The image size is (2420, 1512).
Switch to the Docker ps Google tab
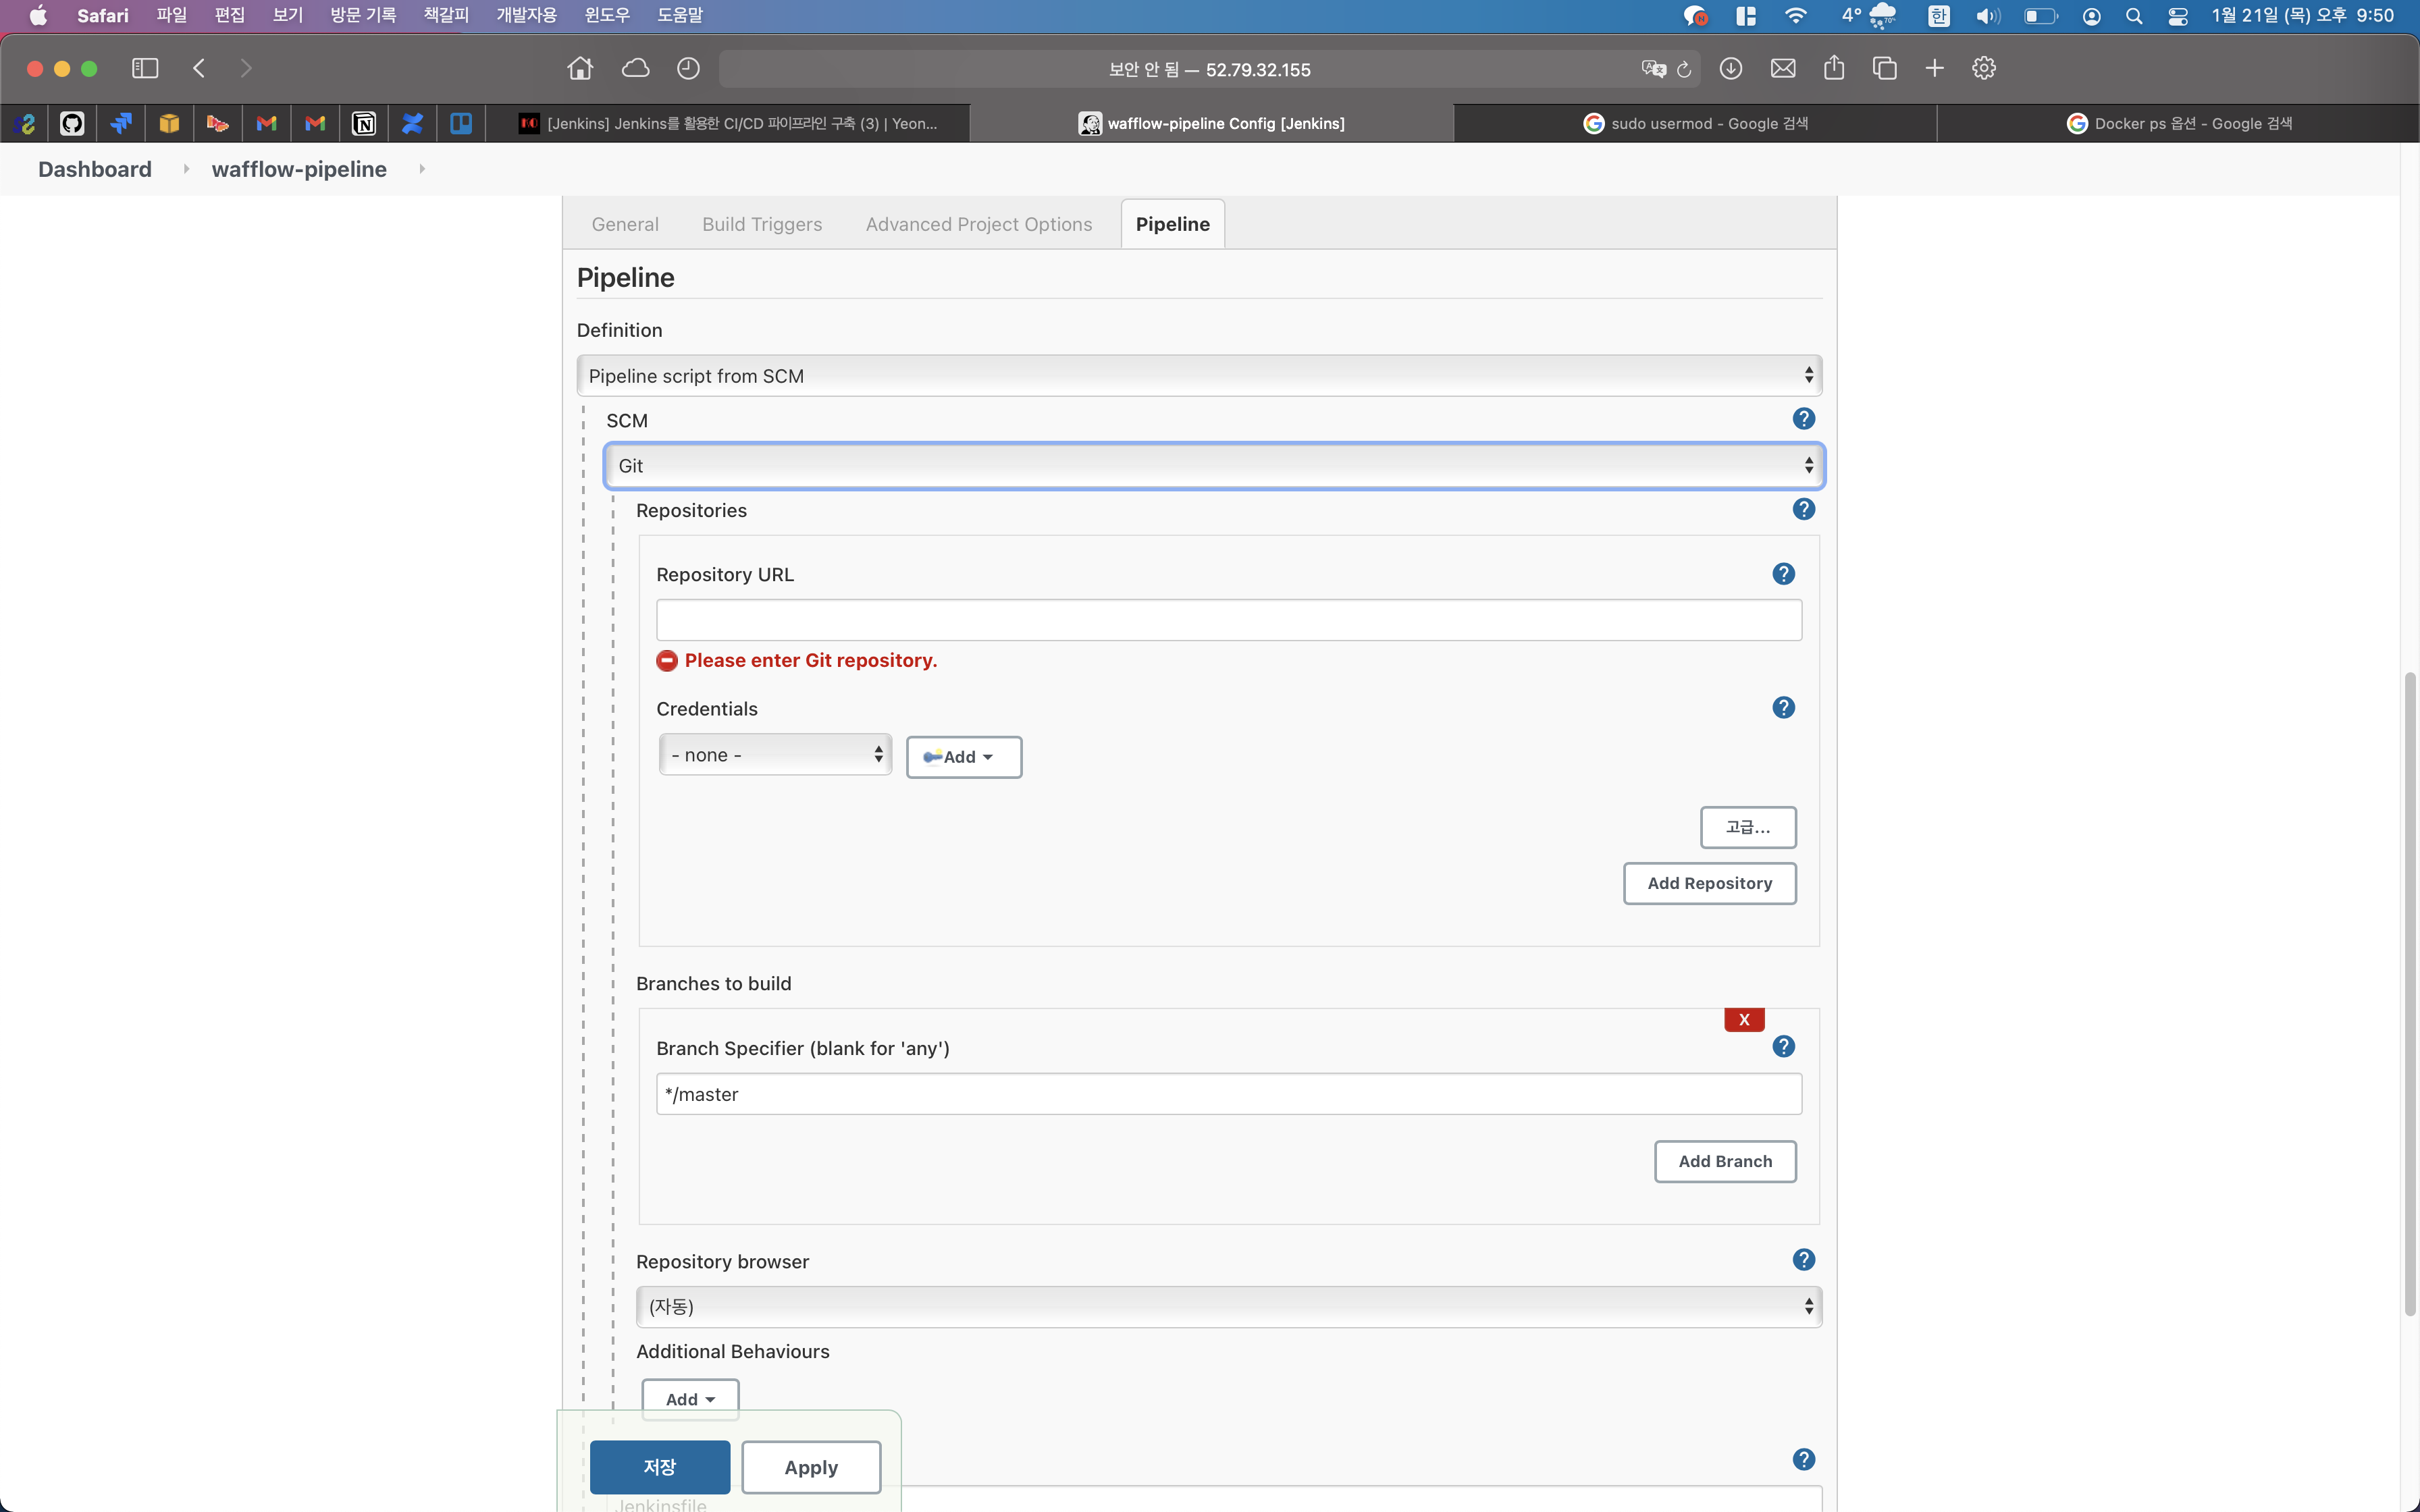[2178, 123]
